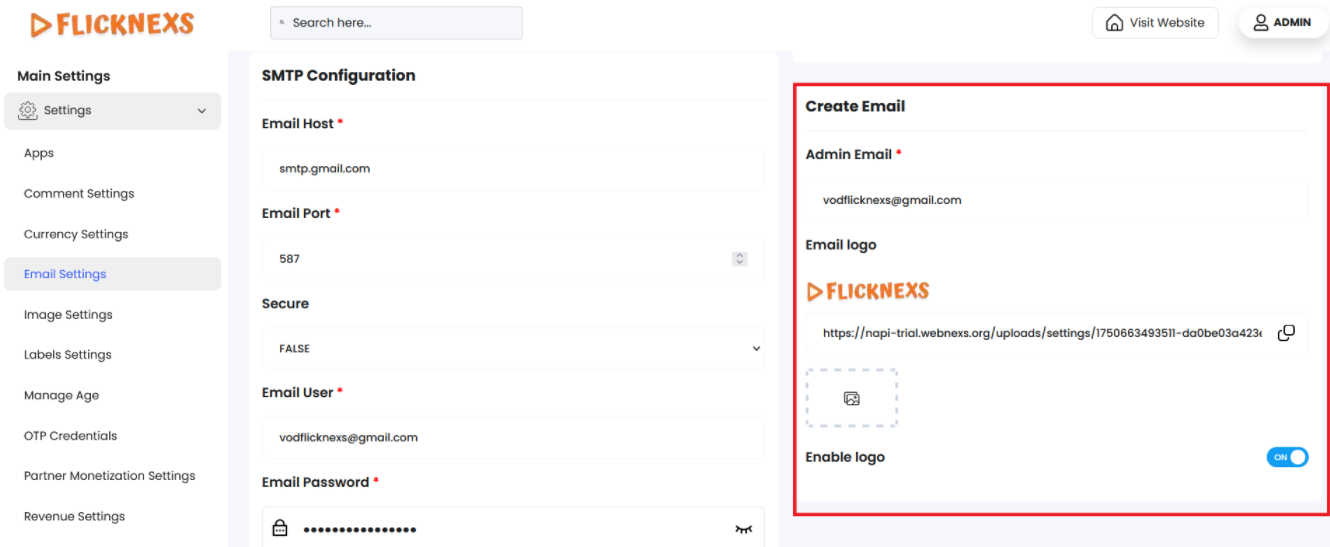Collapse the Settings menu chevron

coord(202,111)
